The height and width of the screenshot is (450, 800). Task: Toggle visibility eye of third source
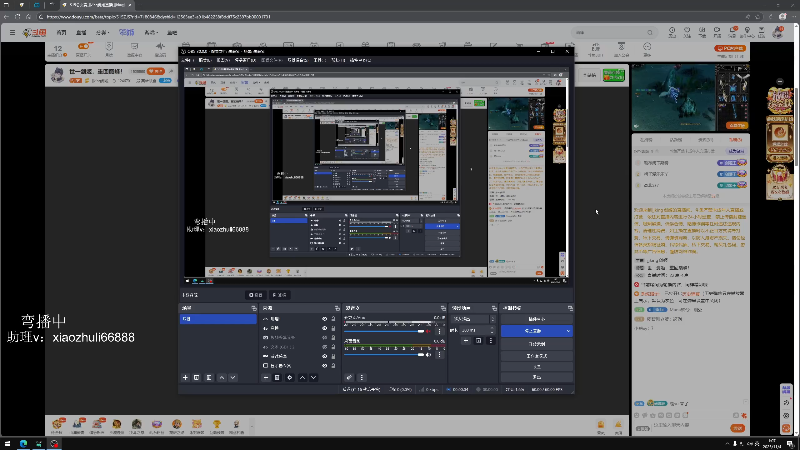point(324,337)
